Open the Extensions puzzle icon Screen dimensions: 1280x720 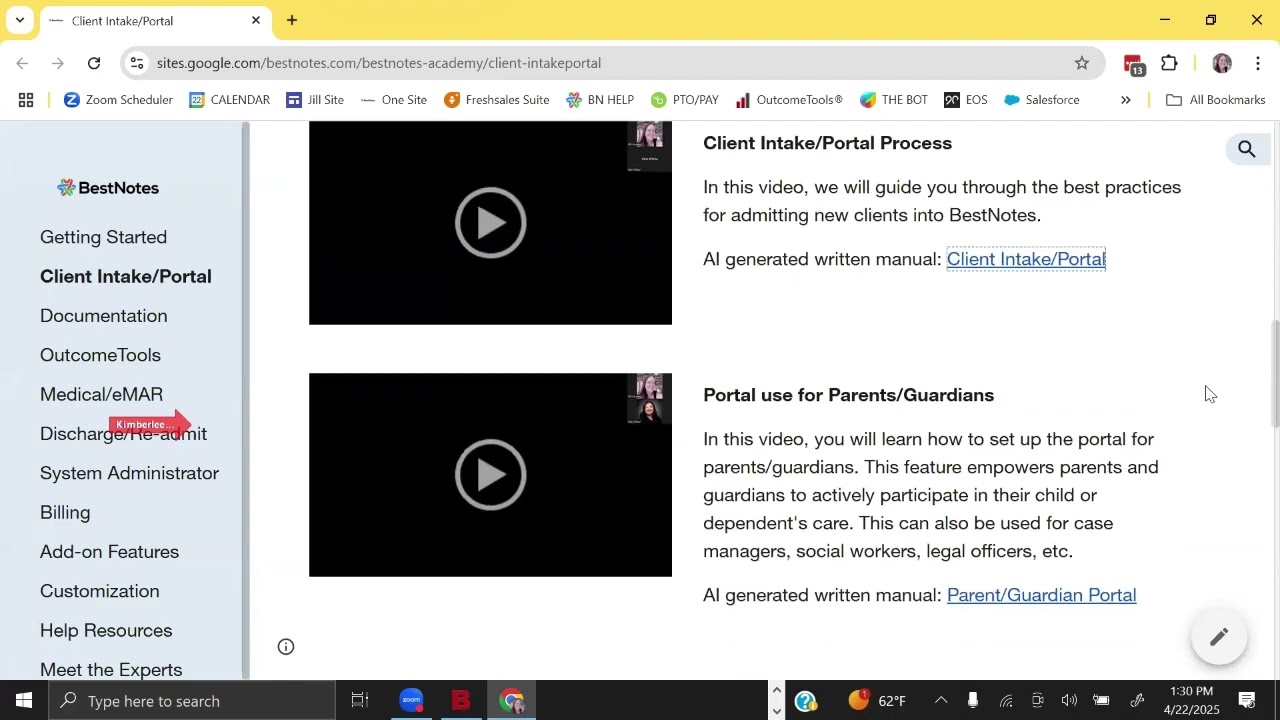click(1170, 63)
